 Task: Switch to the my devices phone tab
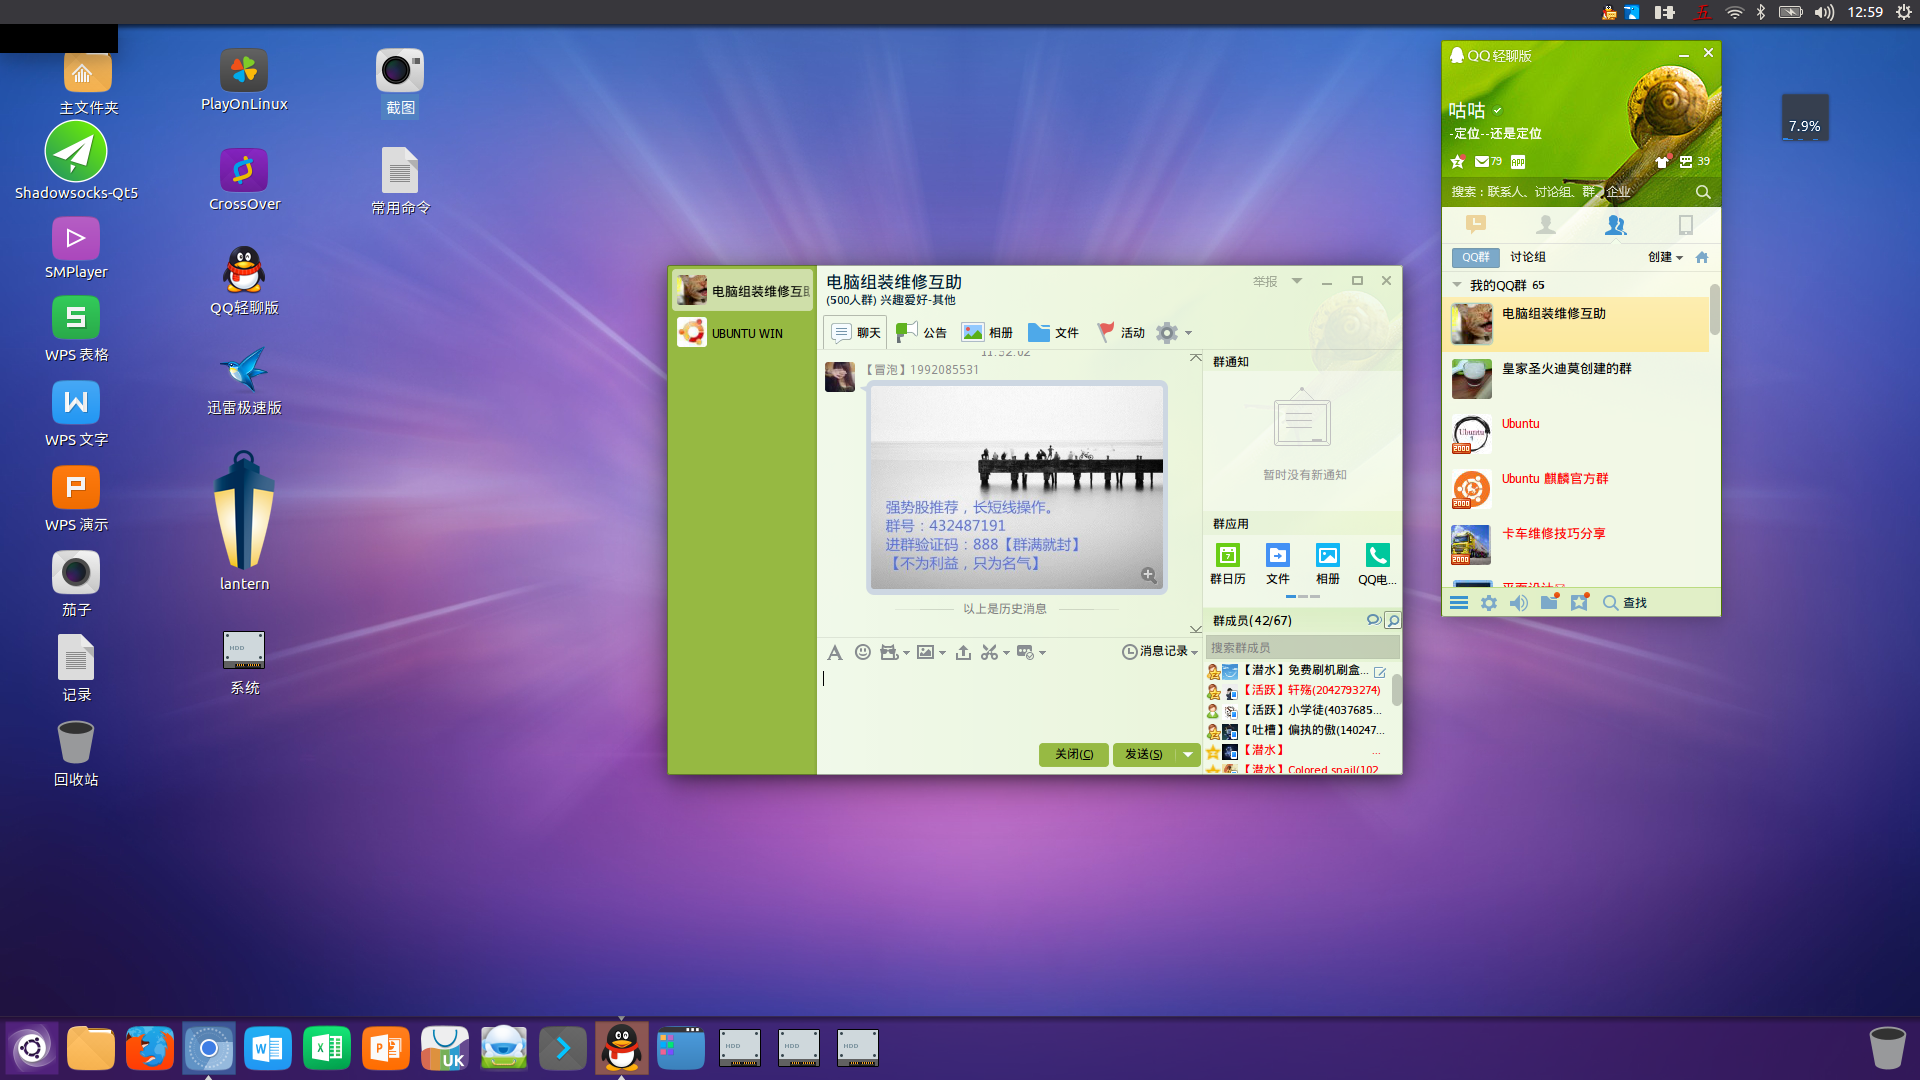(1686, 225)
